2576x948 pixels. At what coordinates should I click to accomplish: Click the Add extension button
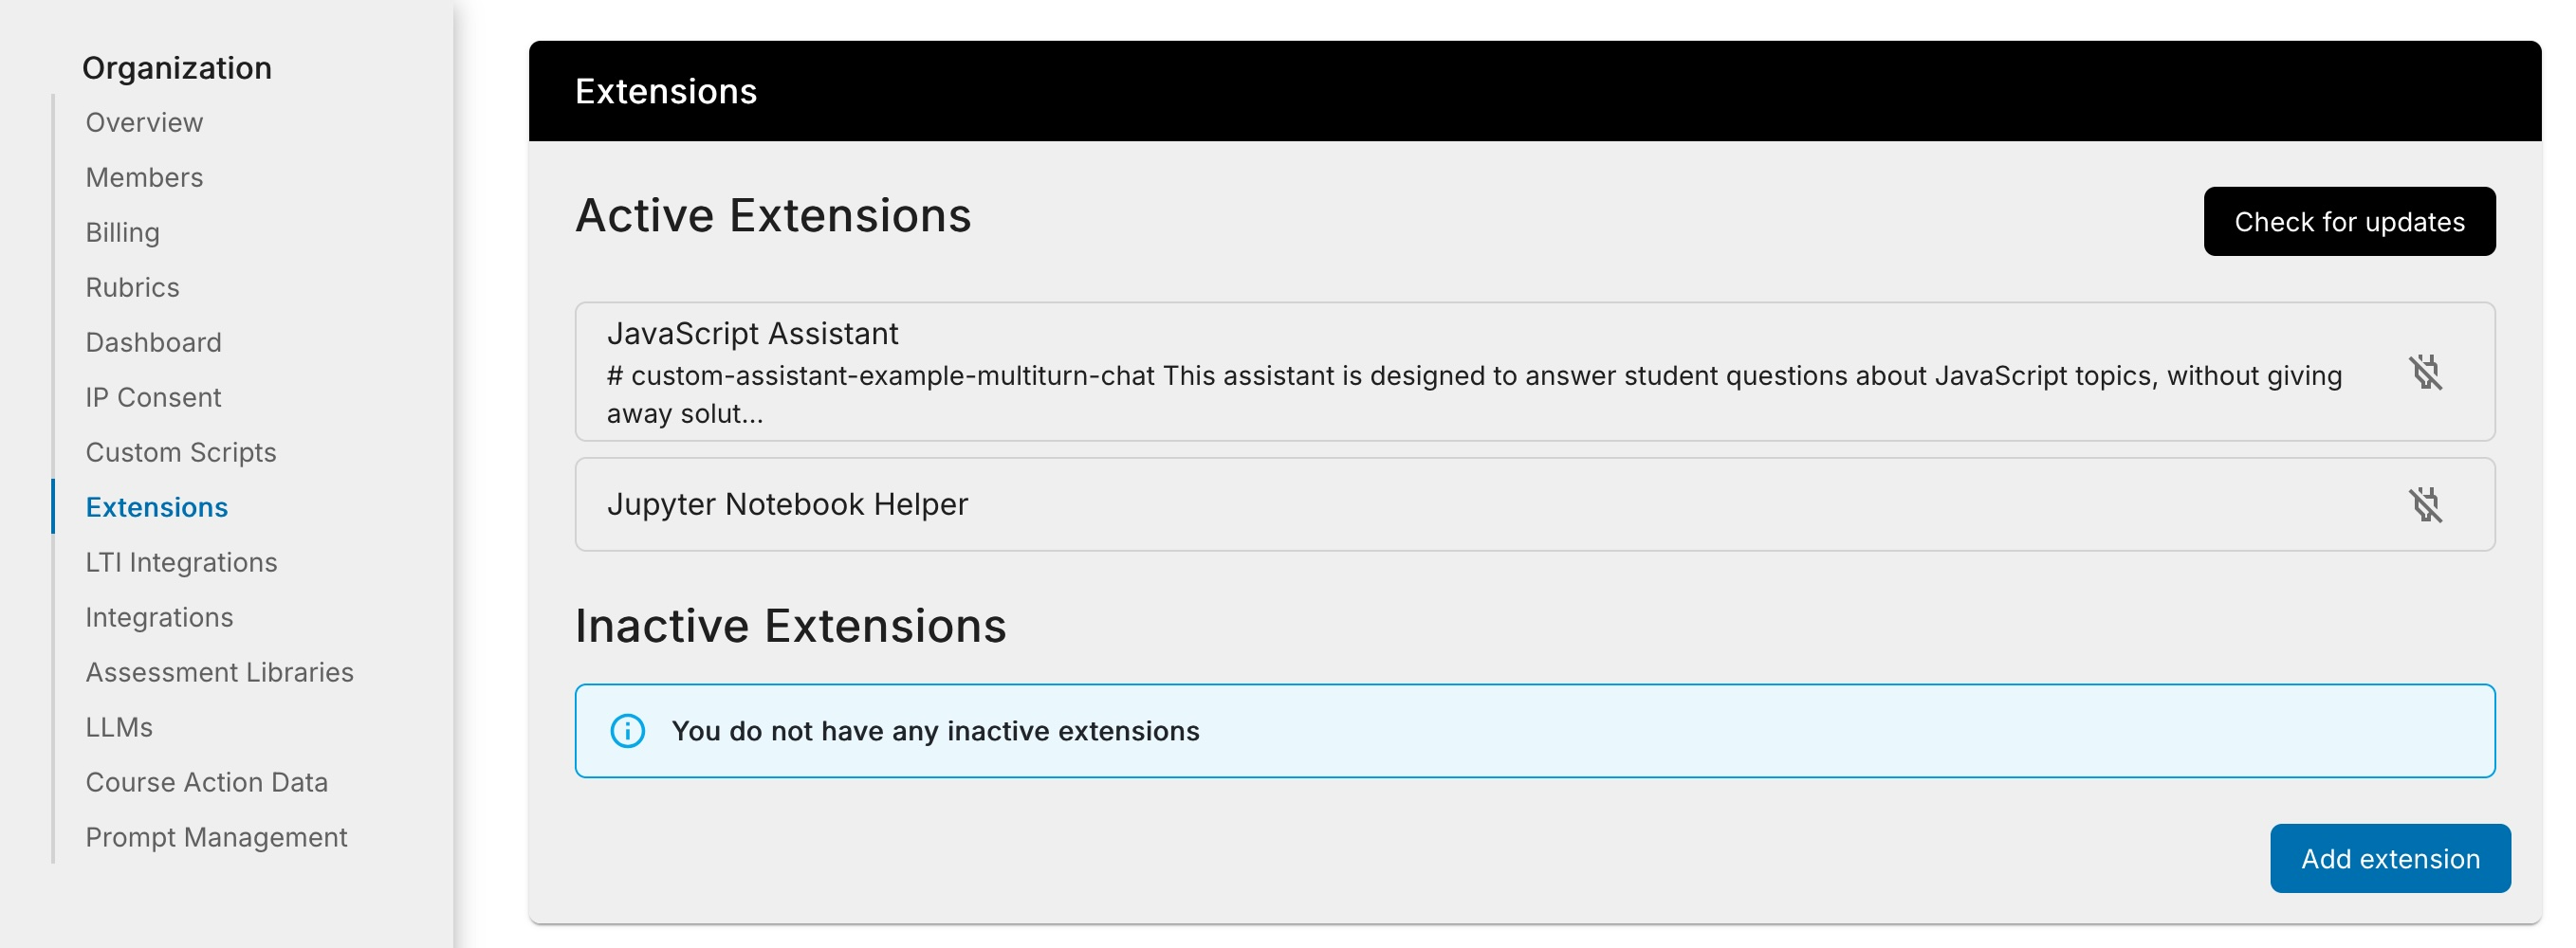[x=2390, y=858]
